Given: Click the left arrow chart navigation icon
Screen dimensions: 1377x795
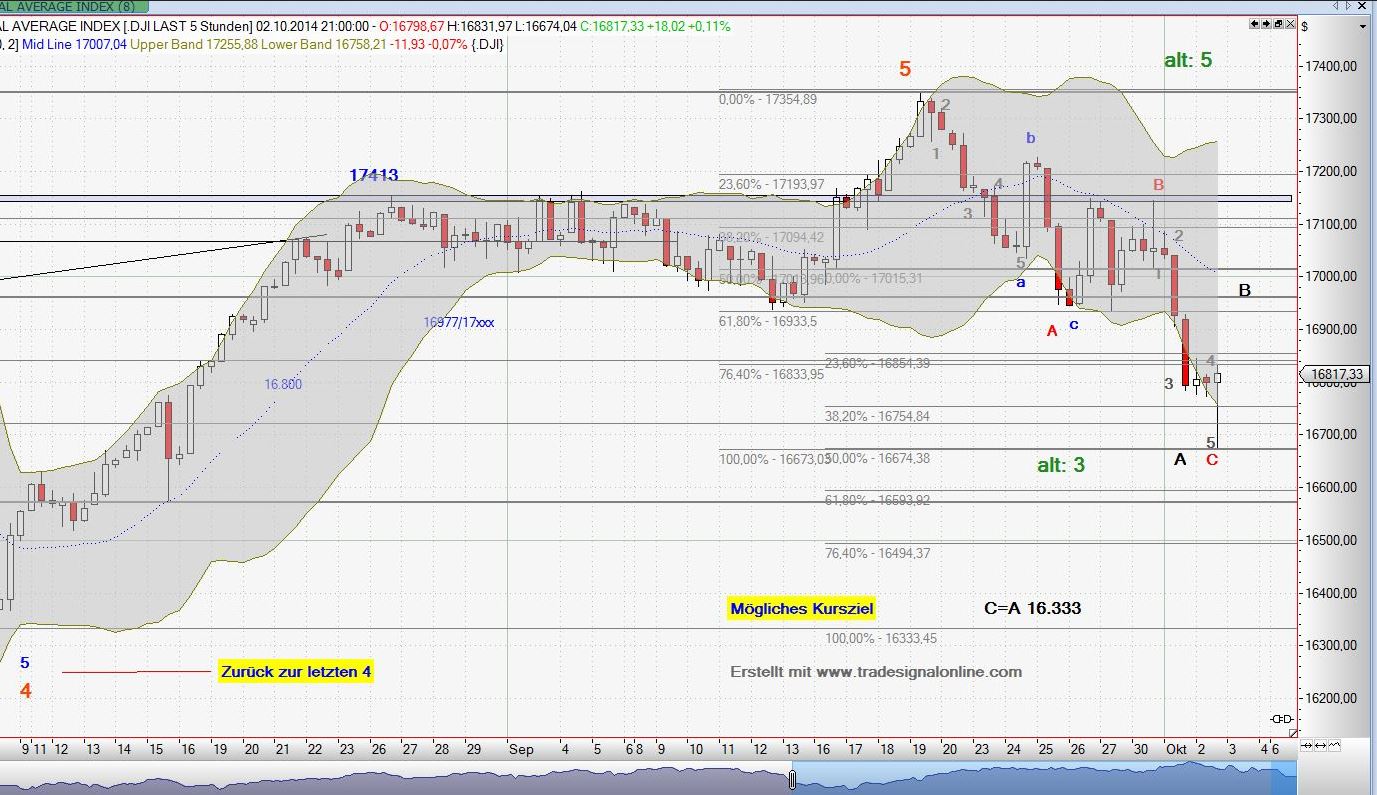Looking at the screenshot, I should click(x=1255, y=22).
